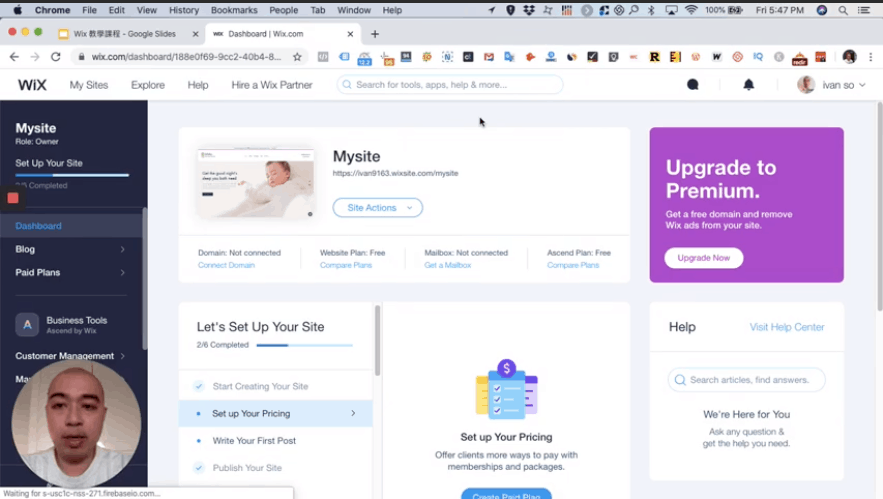Image resolution: width=883 pixels, height=499 pixels.
Task: Click the Gmail extension icon
Action: [x=489, y=57]
